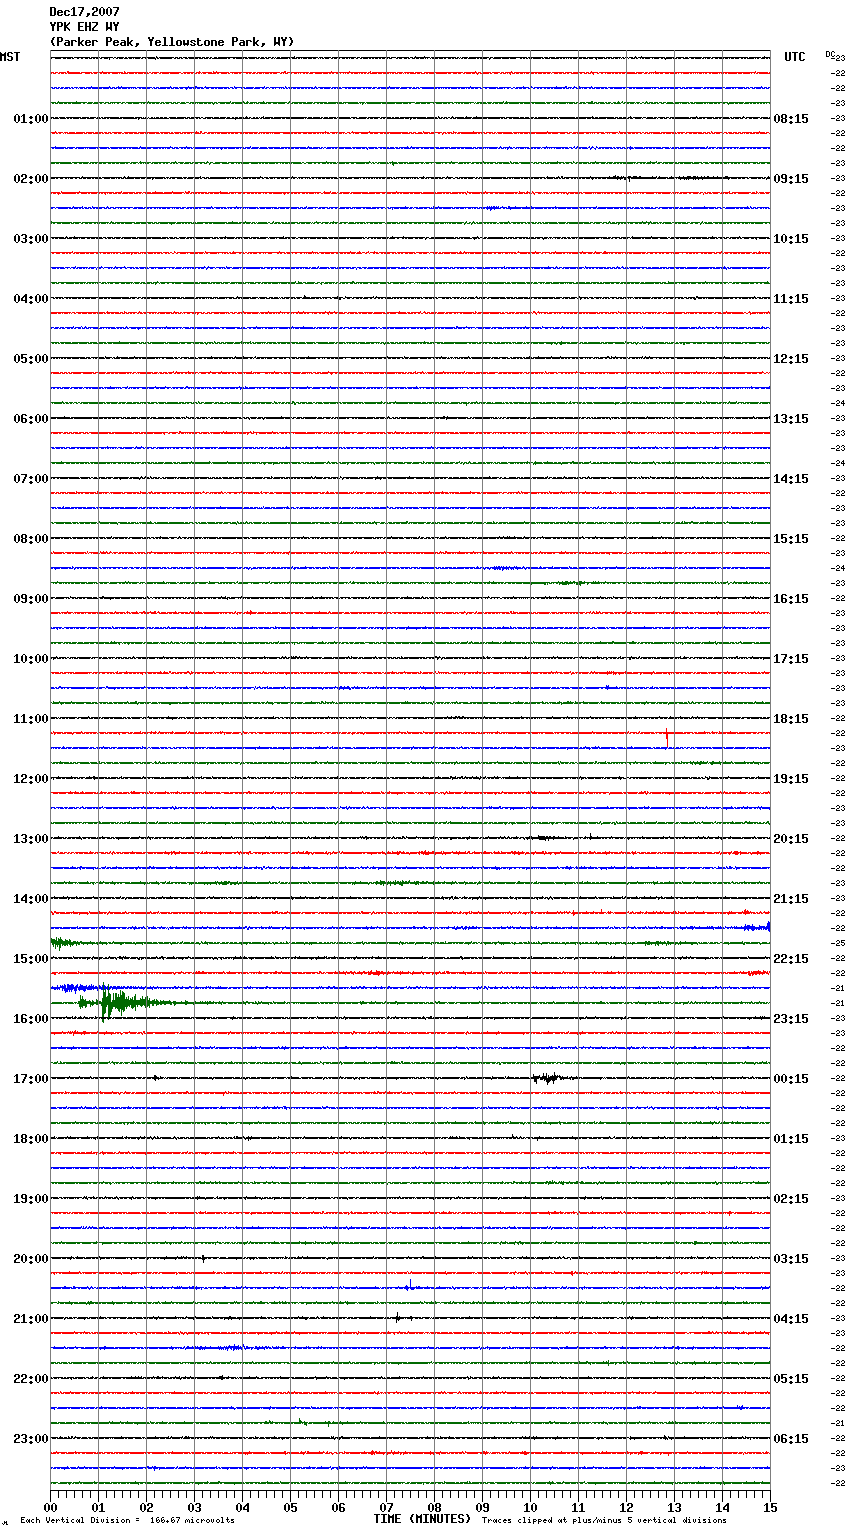Click the 16:15 UTC time label
This screenshot has width=850, height=1534.
[x=791, y=599]
